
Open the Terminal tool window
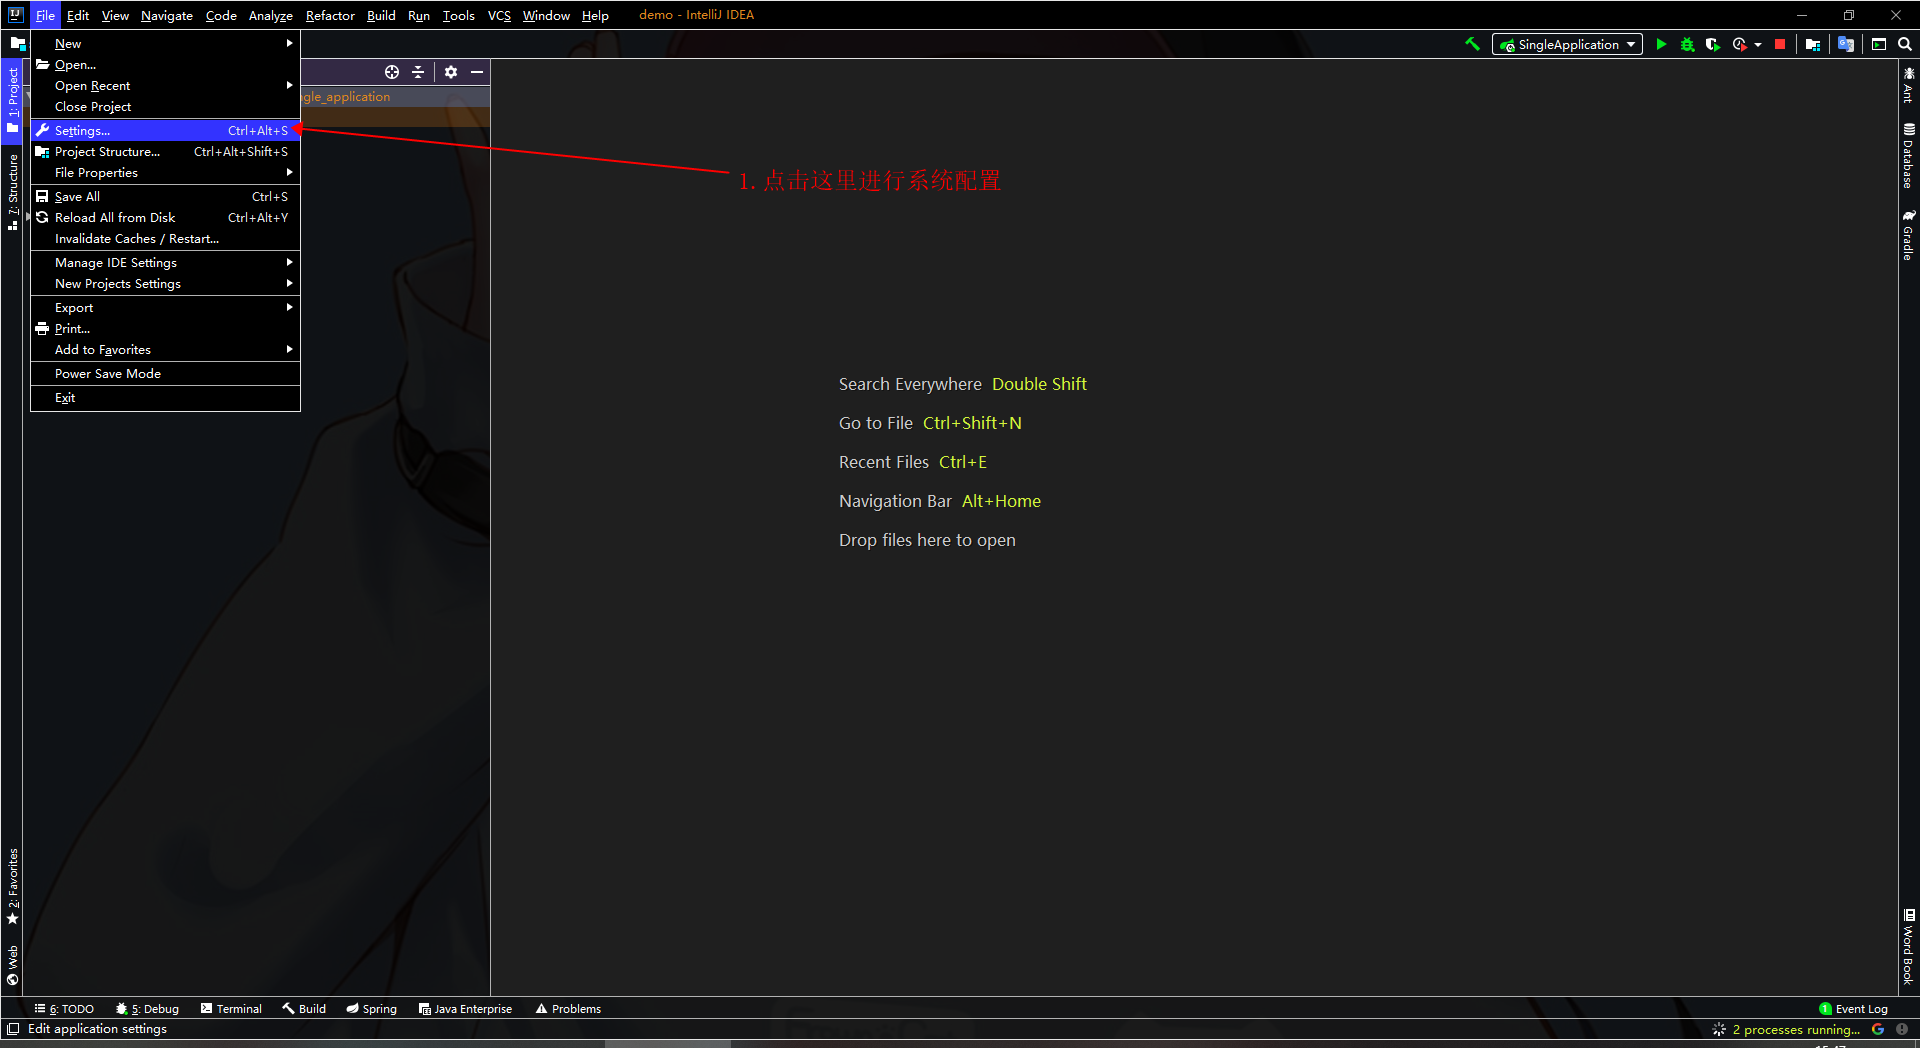click(x=231, y=1008)
